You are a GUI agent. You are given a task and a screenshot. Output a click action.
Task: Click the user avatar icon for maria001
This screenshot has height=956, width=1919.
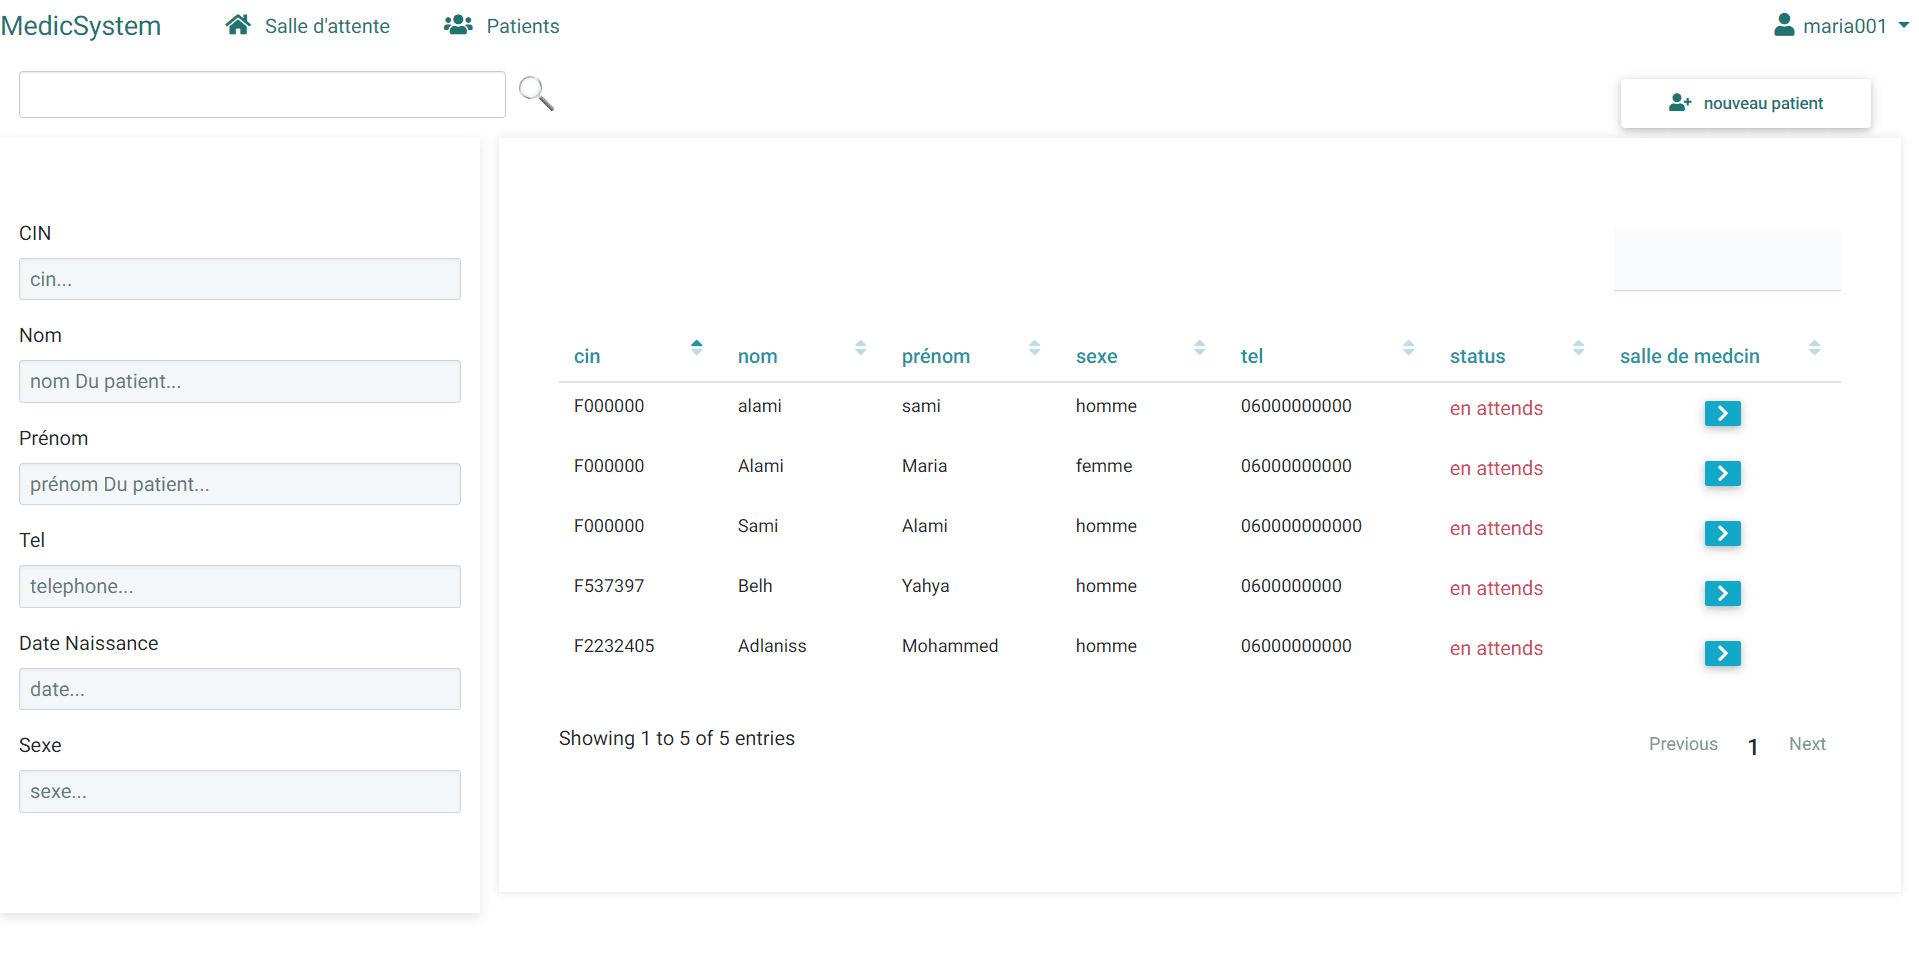1784,25
